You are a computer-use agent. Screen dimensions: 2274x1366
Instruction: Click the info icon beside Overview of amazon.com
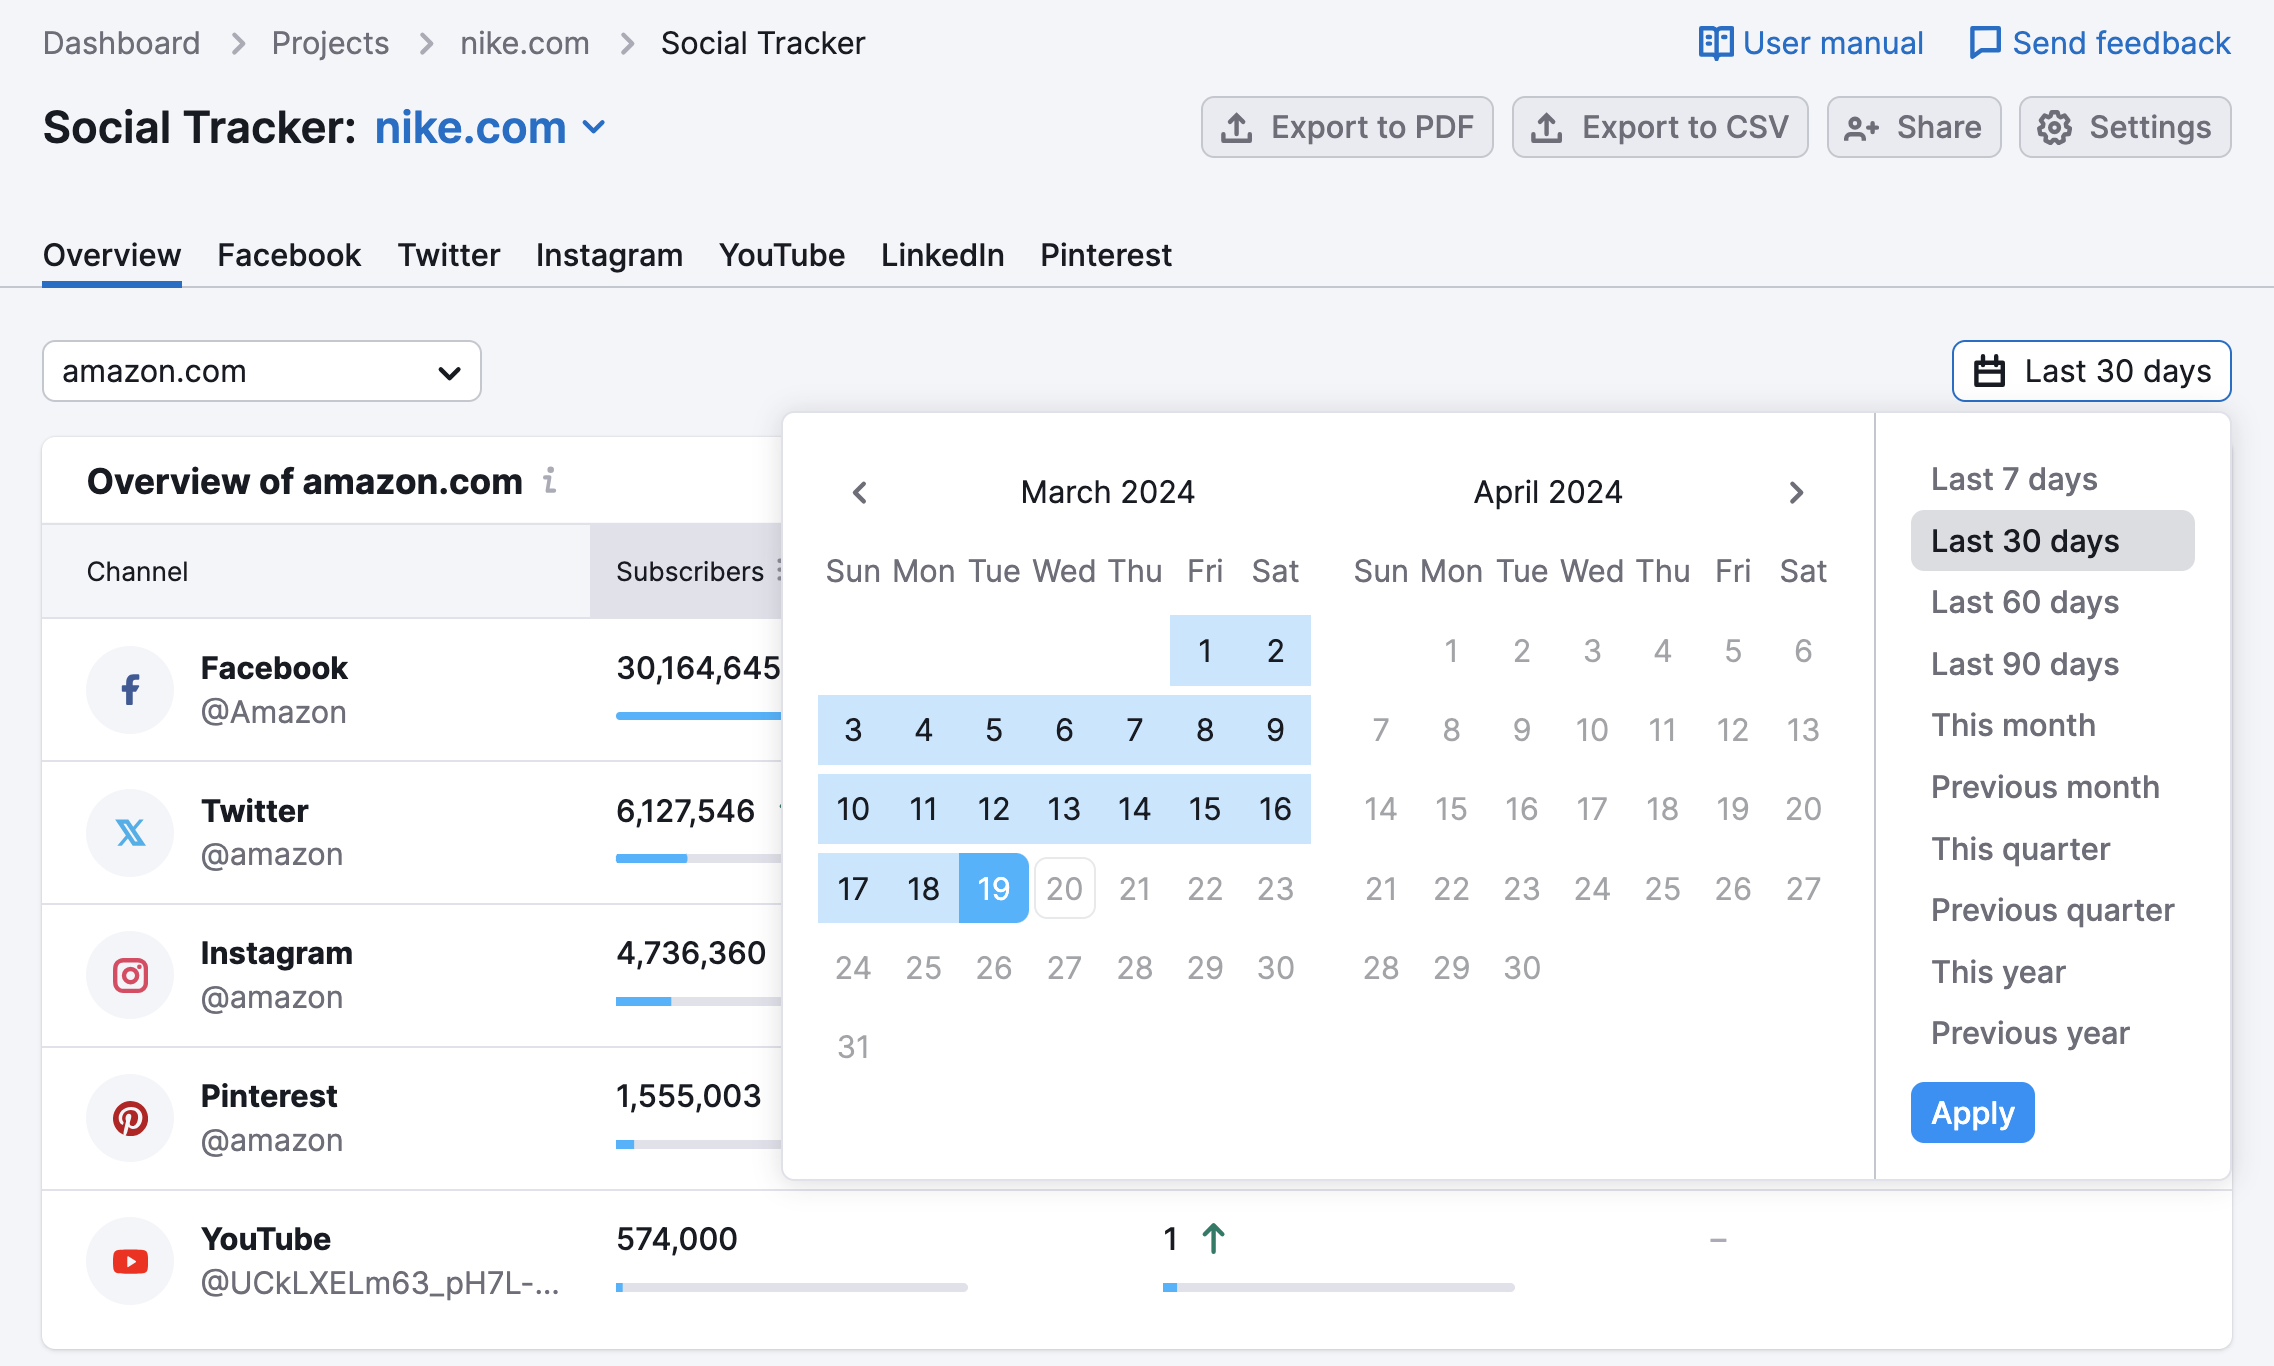pyautogui.click(x=550, y=481)
